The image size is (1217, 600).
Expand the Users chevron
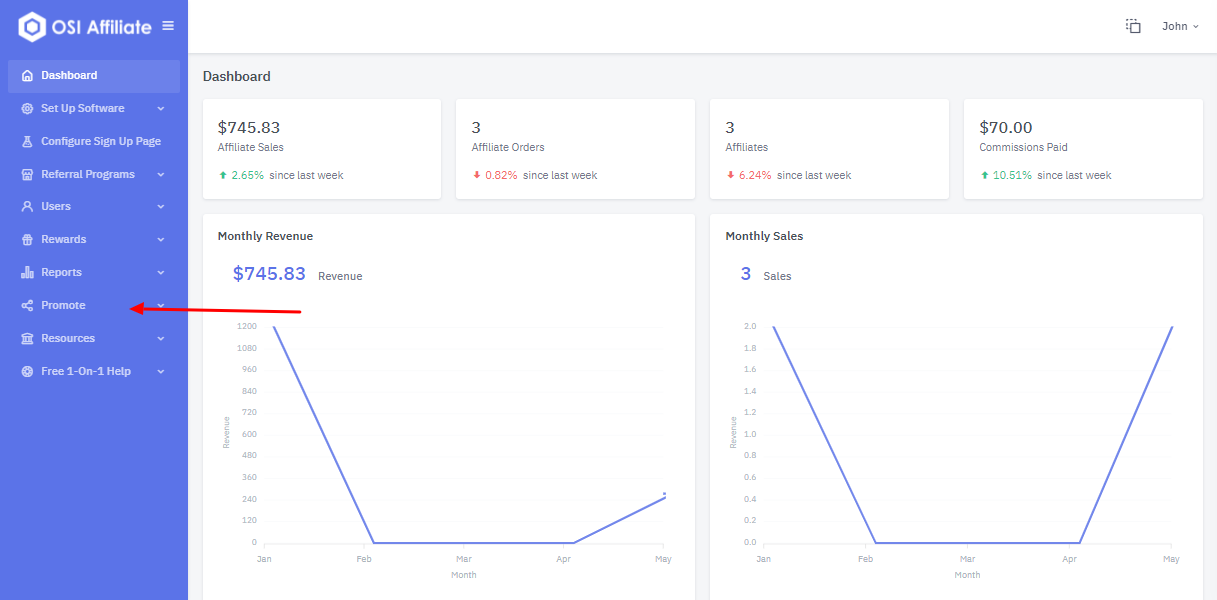point(161,207)
